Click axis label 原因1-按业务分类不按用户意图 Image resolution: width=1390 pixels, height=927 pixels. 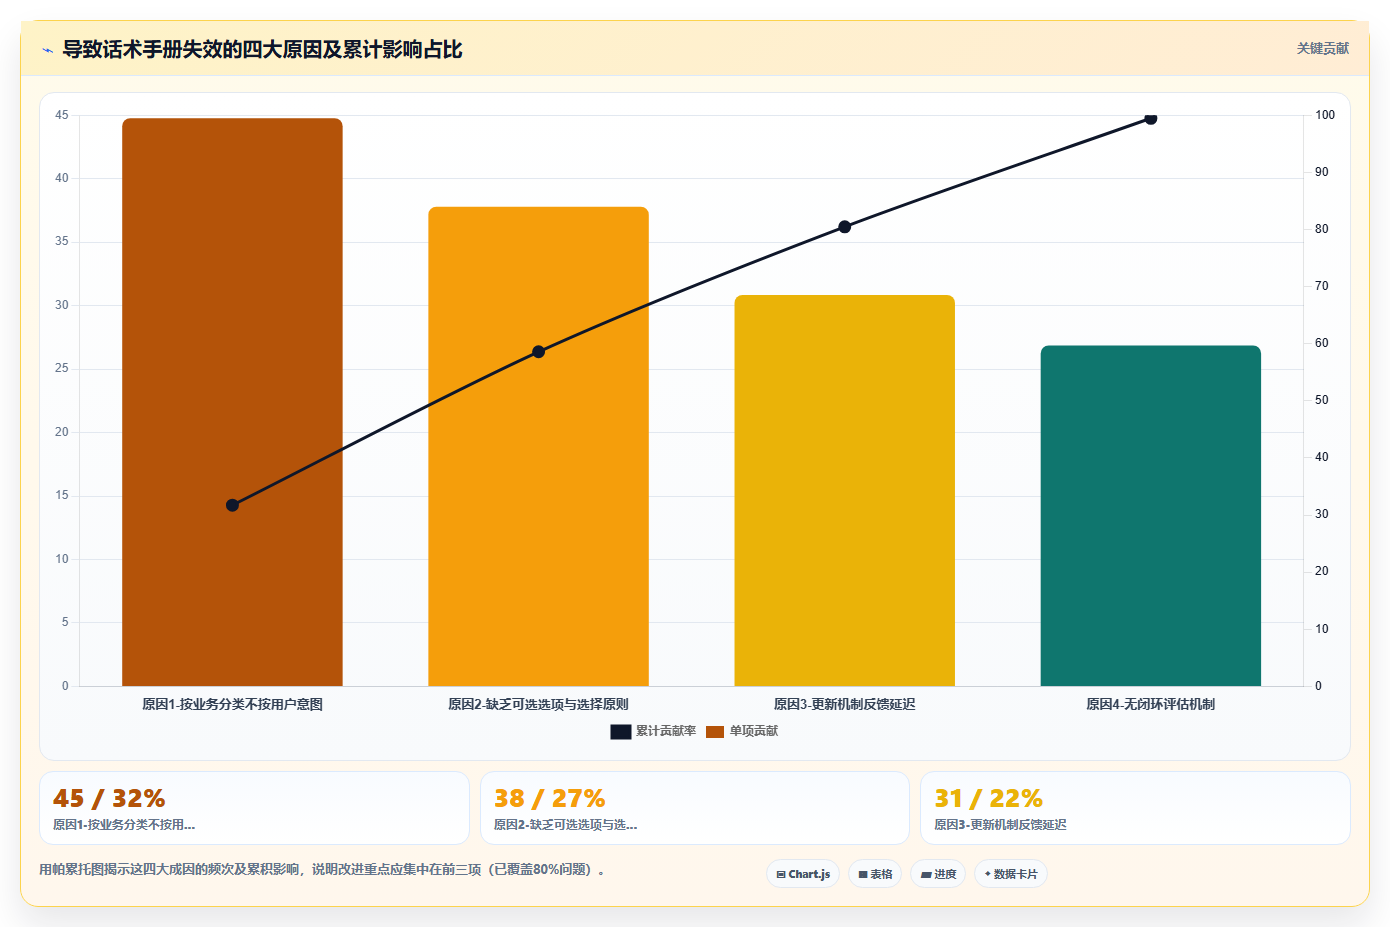pos(232,704)
